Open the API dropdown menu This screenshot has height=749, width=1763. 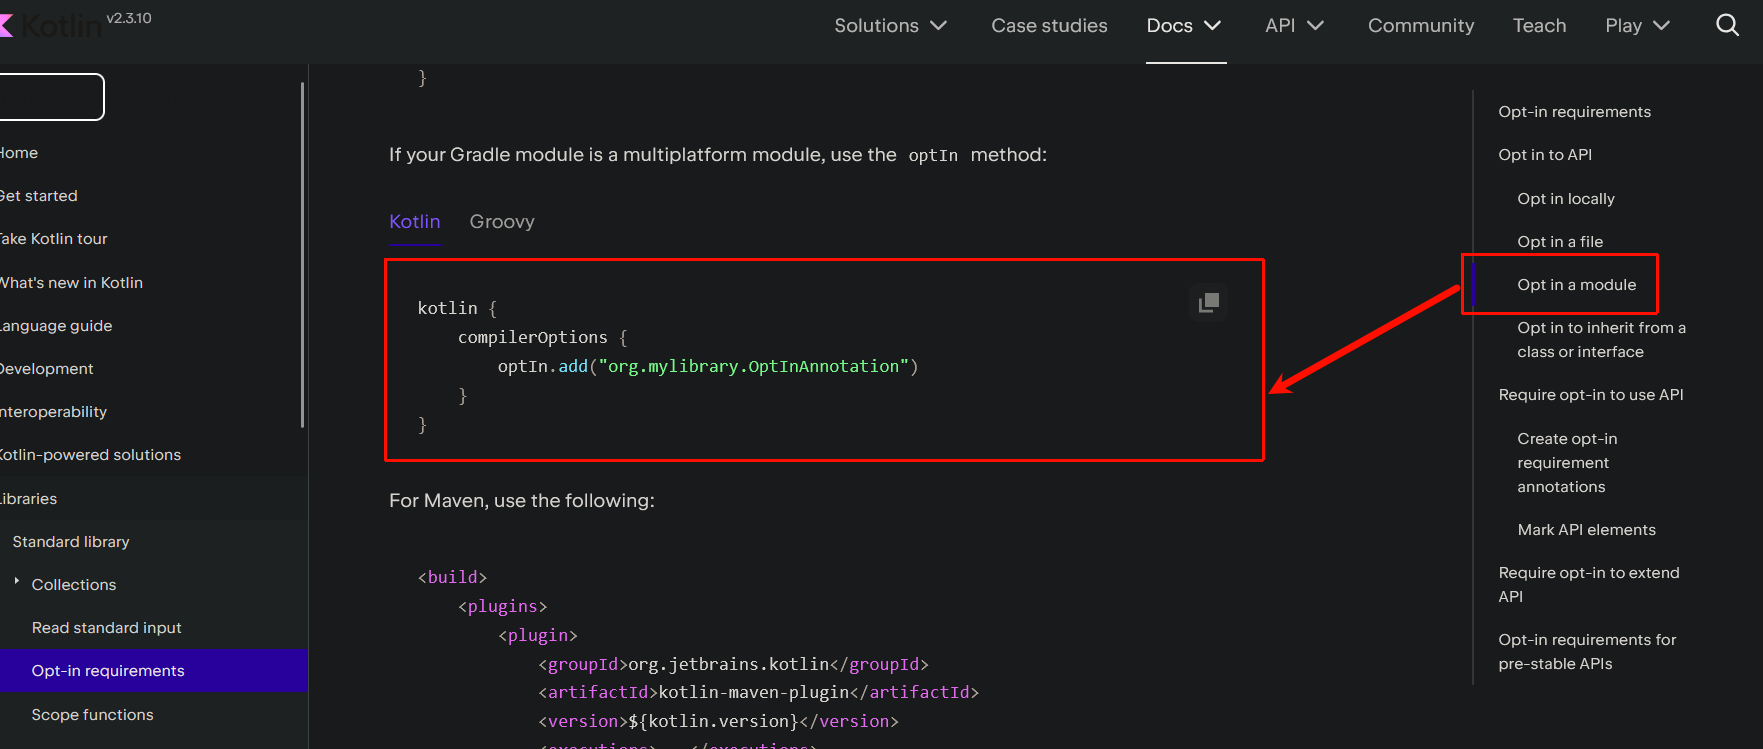coord(1294,25)
